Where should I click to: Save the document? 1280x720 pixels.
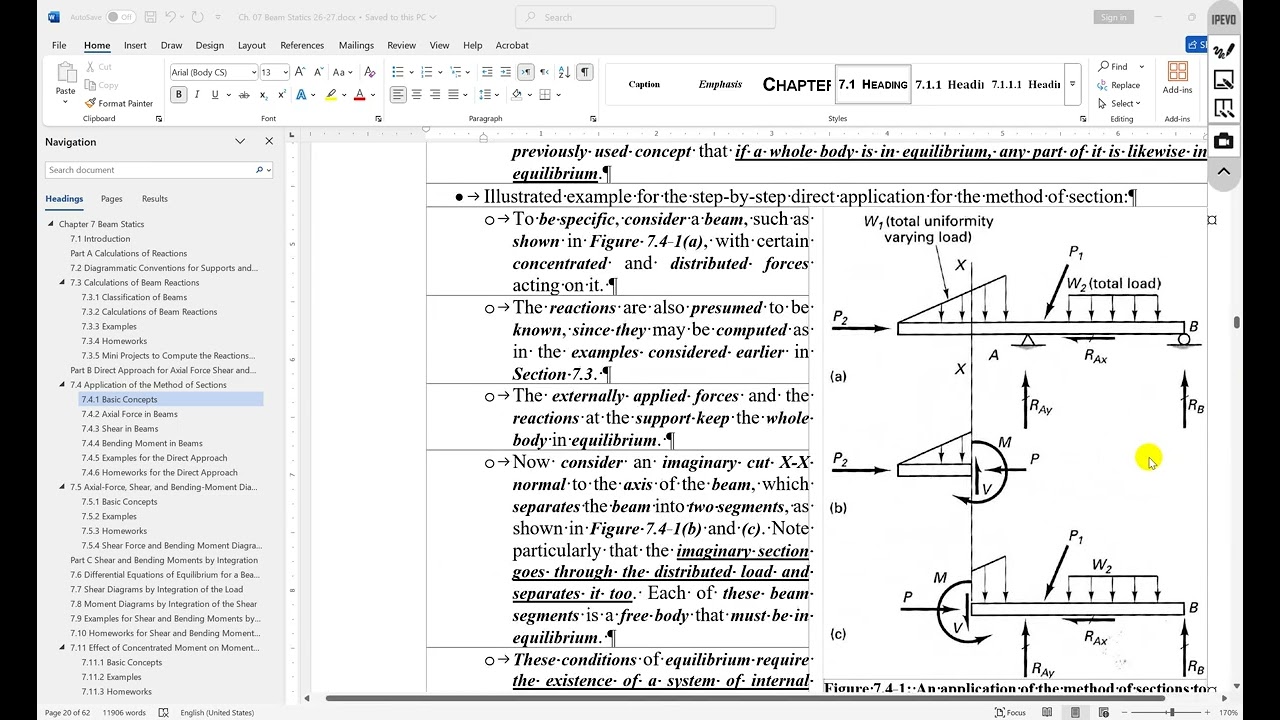coord(150,17)
